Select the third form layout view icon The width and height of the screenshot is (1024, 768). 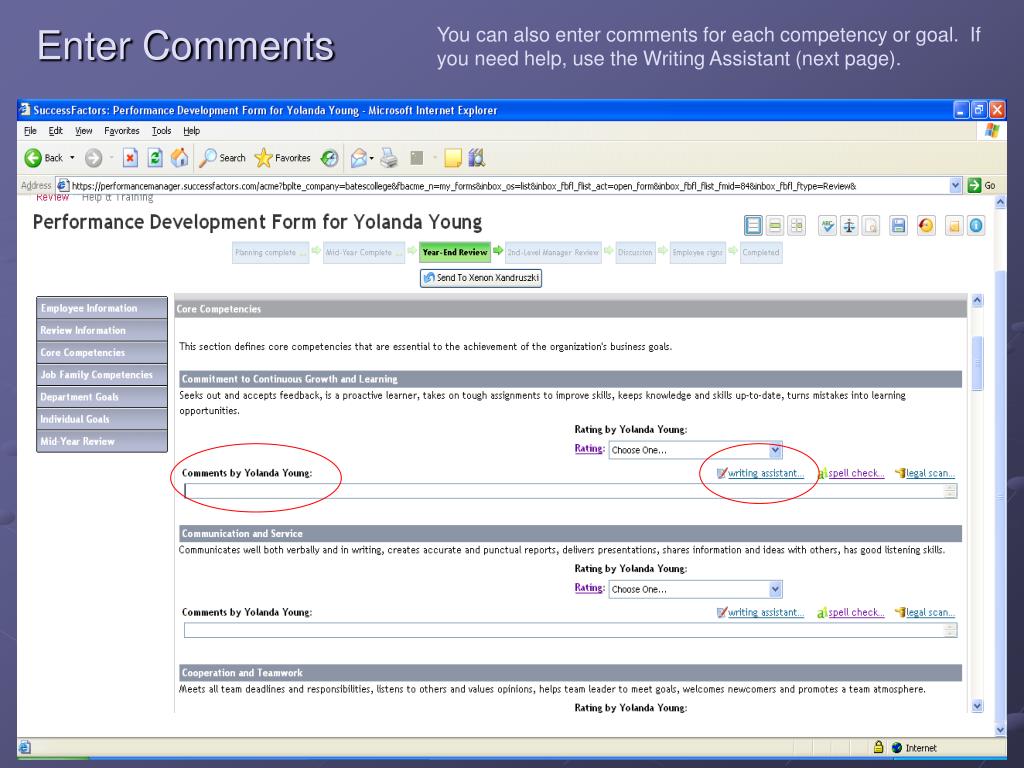point(796,226)
